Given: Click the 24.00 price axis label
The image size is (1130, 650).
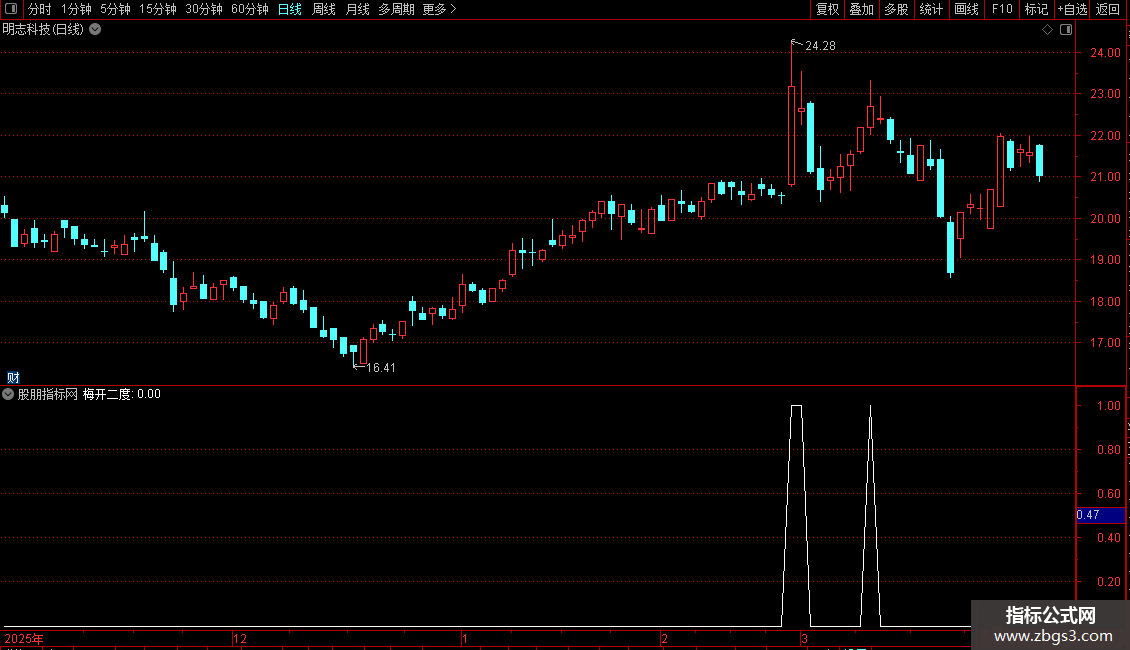Looking at the screenshot, I should pos(1105,53).
